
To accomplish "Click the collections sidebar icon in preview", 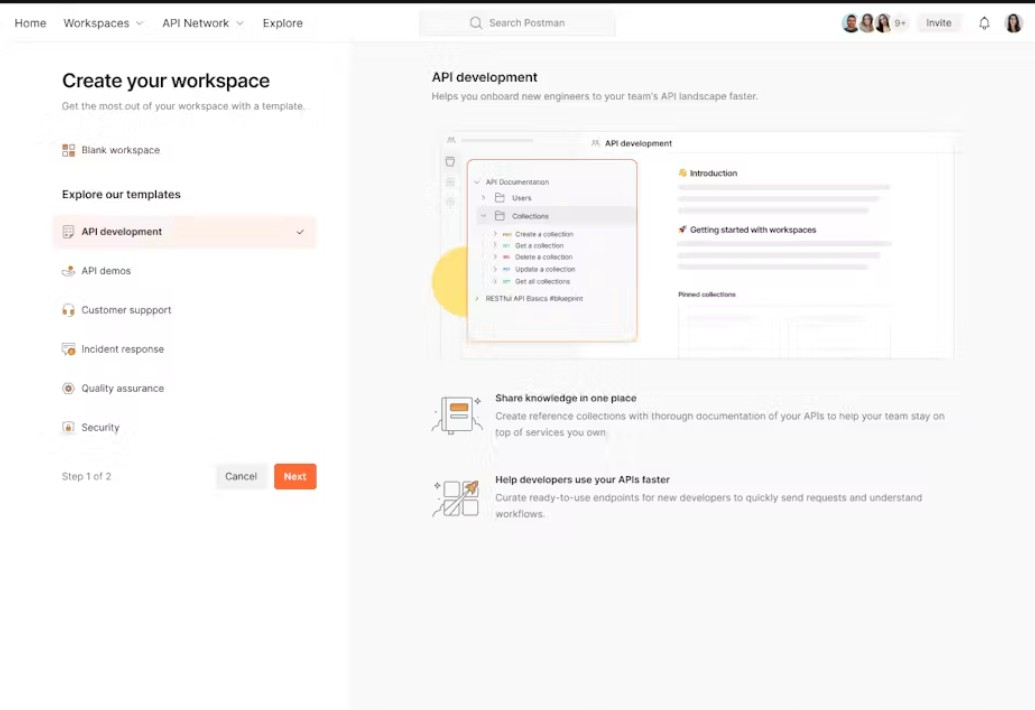I will 450,162.
